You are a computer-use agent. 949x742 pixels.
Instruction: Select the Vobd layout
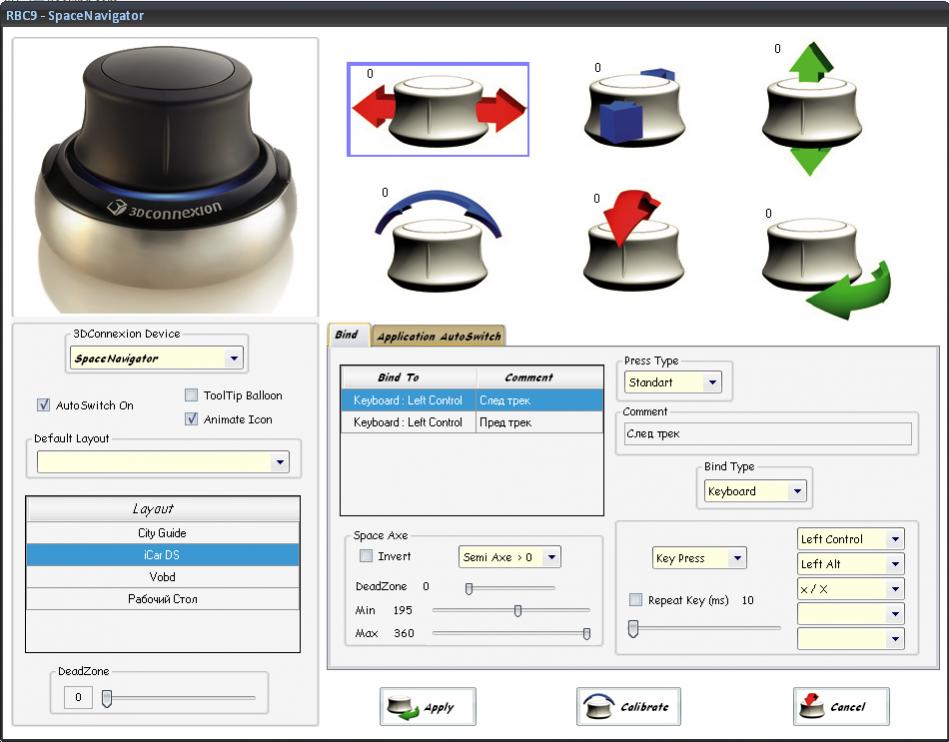pyautogui.click(x=163, y=577)
